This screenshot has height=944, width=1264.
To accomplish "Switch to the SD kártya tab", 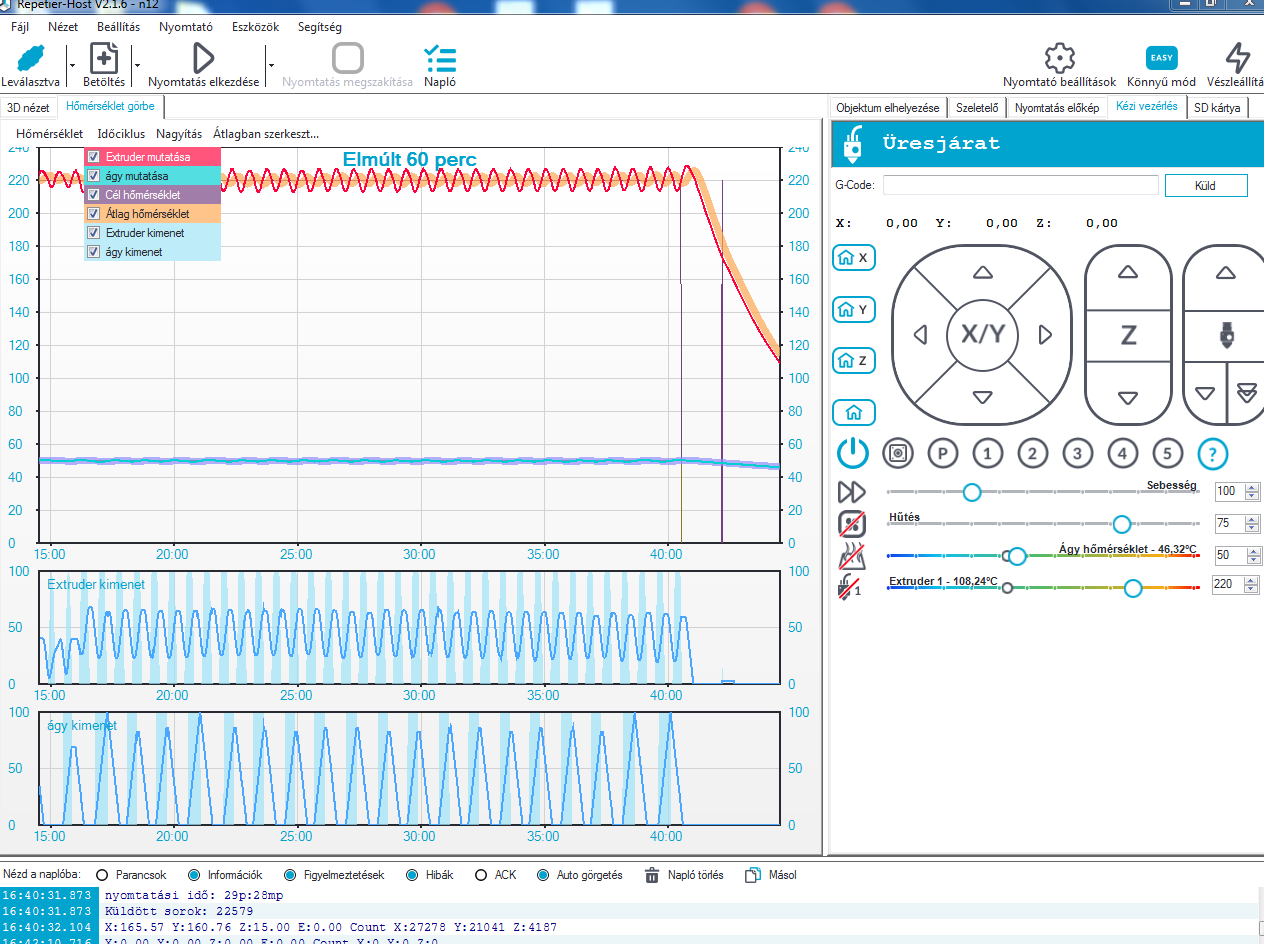I will pos(1217,108).
